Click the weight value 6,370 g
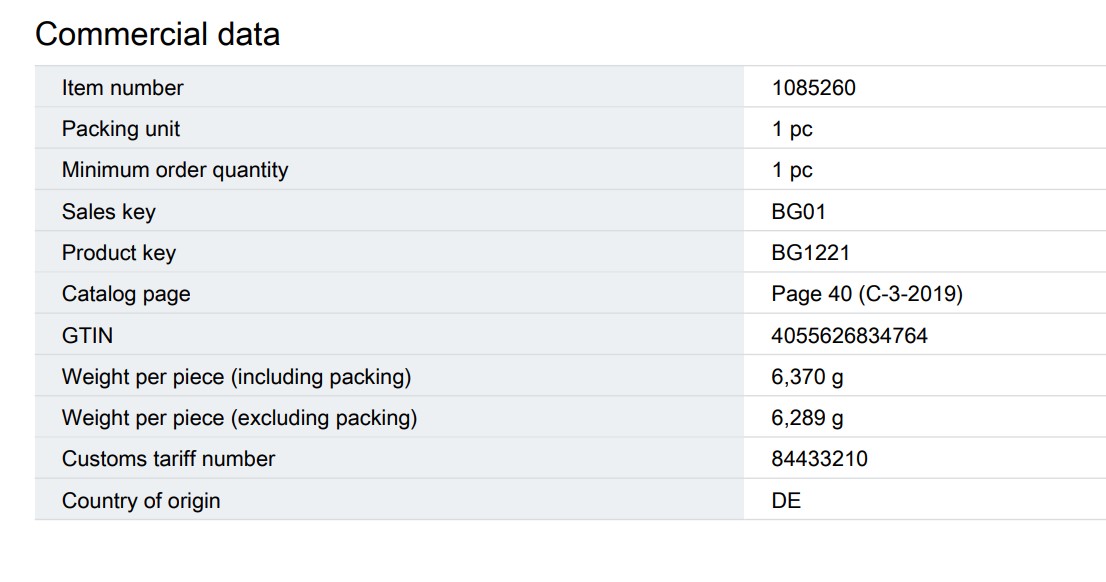1106x582 pixels. click(x=806, y=377)
